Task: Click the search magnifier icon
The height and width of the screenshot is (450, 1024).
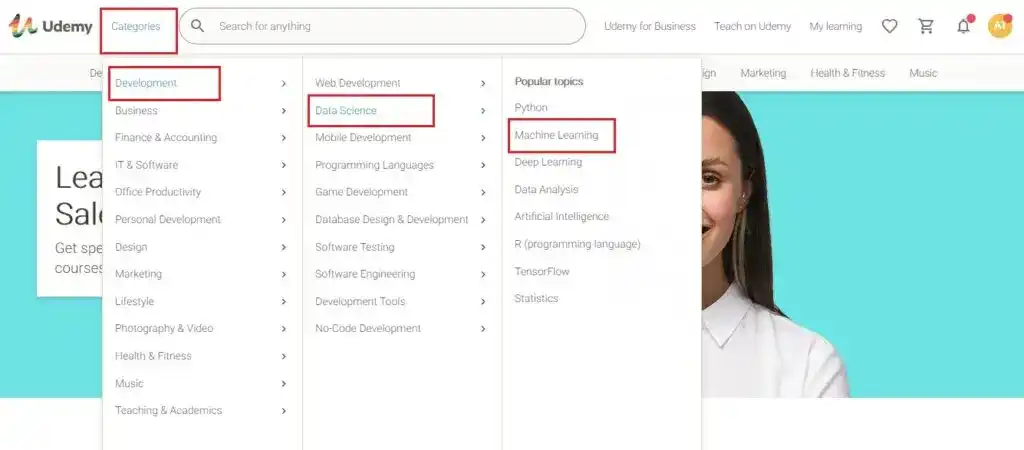Action: click(x=198, y=26)
